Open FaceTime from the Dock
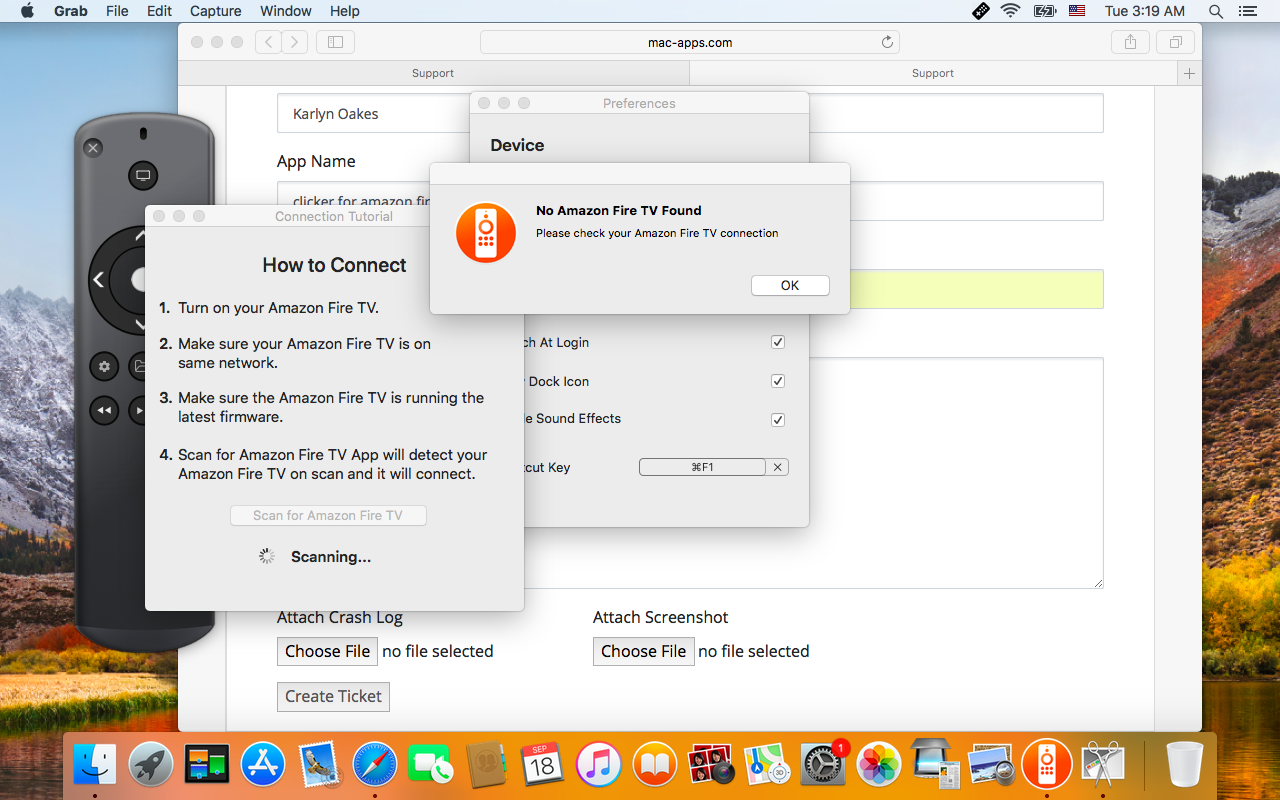Screen dimensions: 1280x800 [431, 765]
